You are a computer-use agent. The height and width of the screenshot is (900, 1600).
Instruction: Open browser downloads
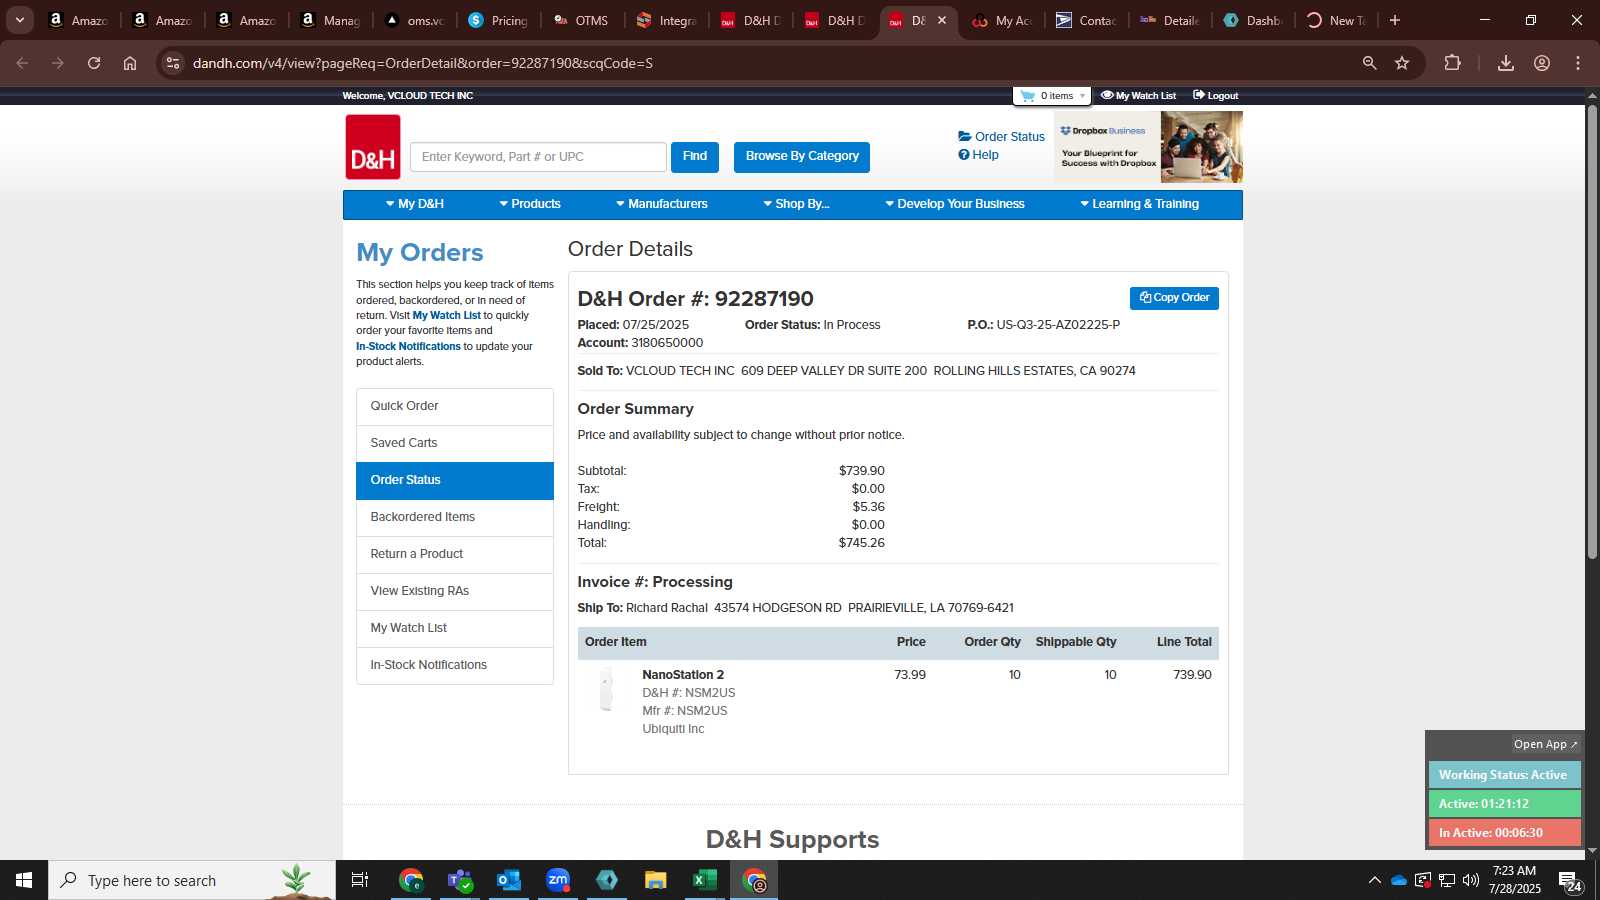tap(1506, 63)
